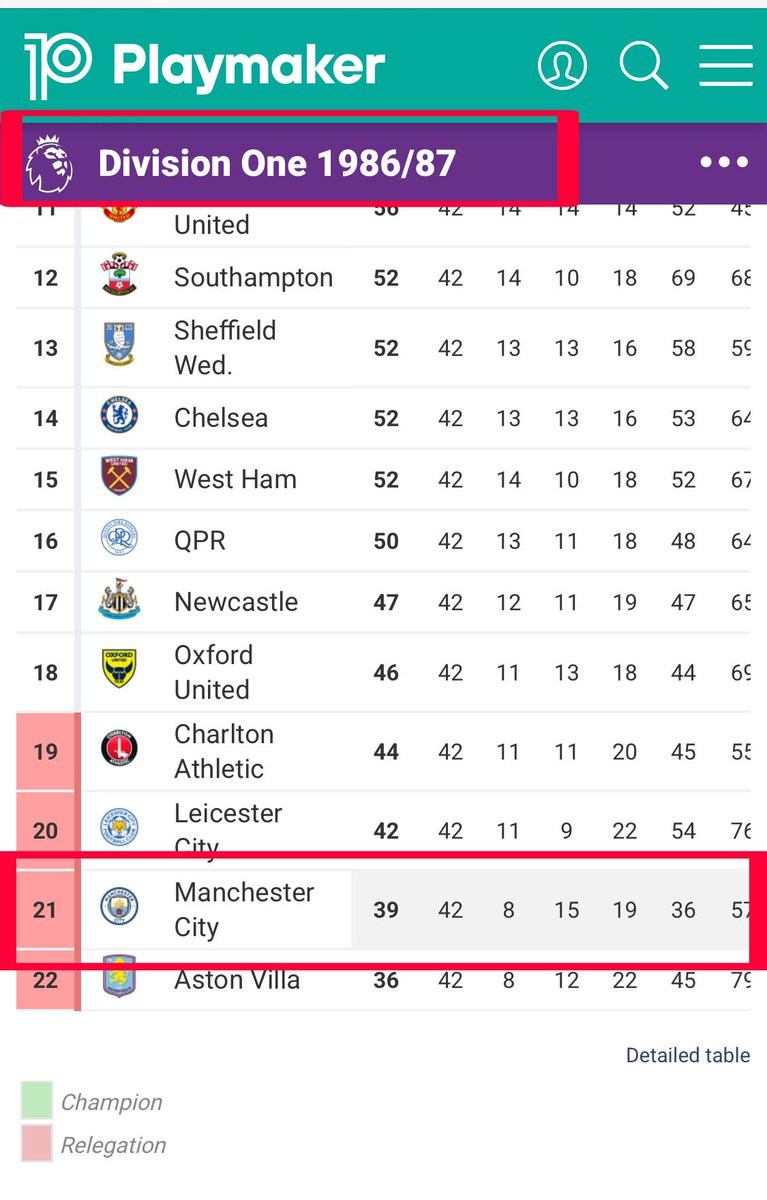767x1200 pixels.
Task: Open the Charlton Athletic team link
Action: pos(223,751)
